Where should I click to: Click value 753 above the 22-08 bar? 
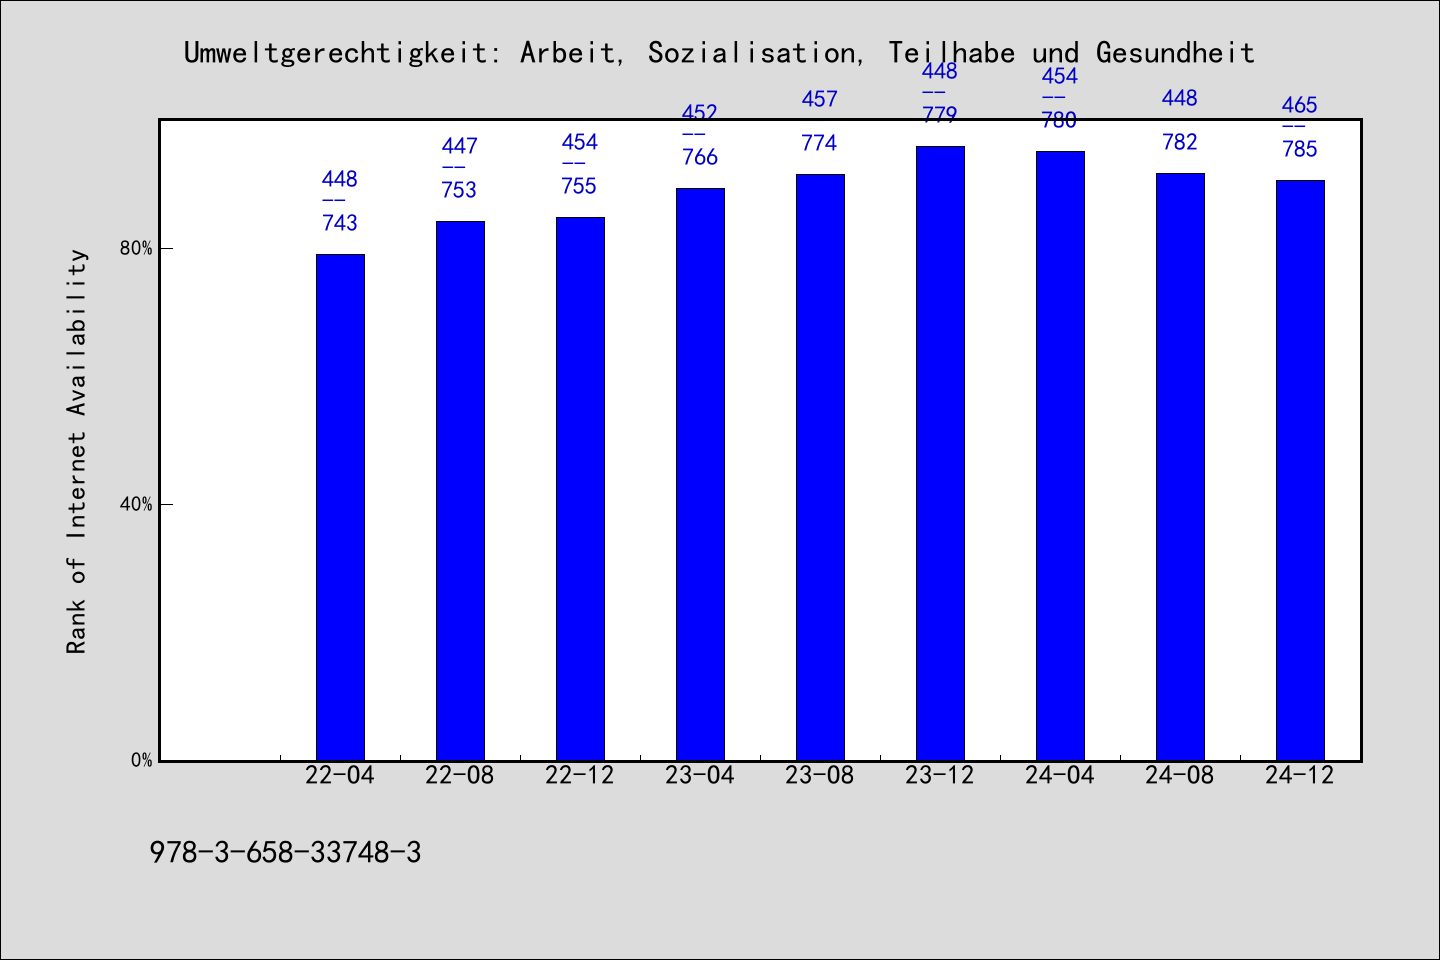[x=460, y=190]
